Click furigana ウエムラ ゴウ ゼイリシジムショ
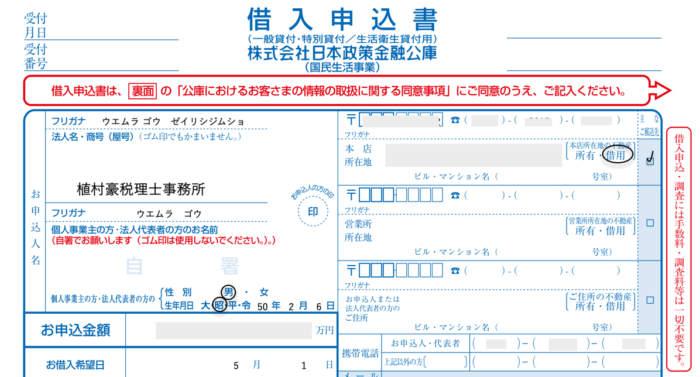 point(173,121)
